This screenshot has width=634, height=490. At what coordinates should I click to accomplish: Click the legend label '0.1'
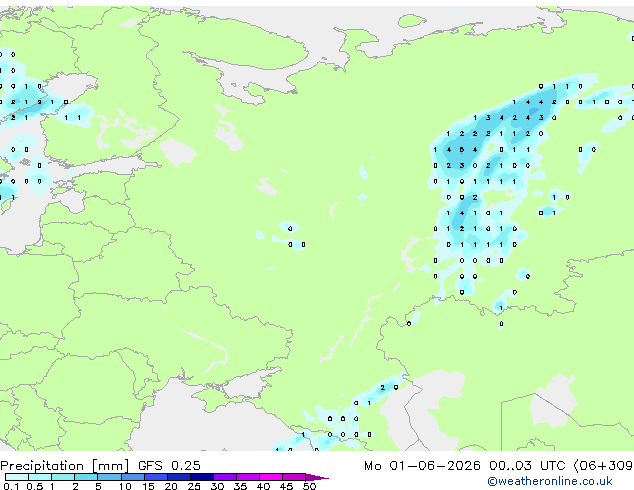(11, 486)
